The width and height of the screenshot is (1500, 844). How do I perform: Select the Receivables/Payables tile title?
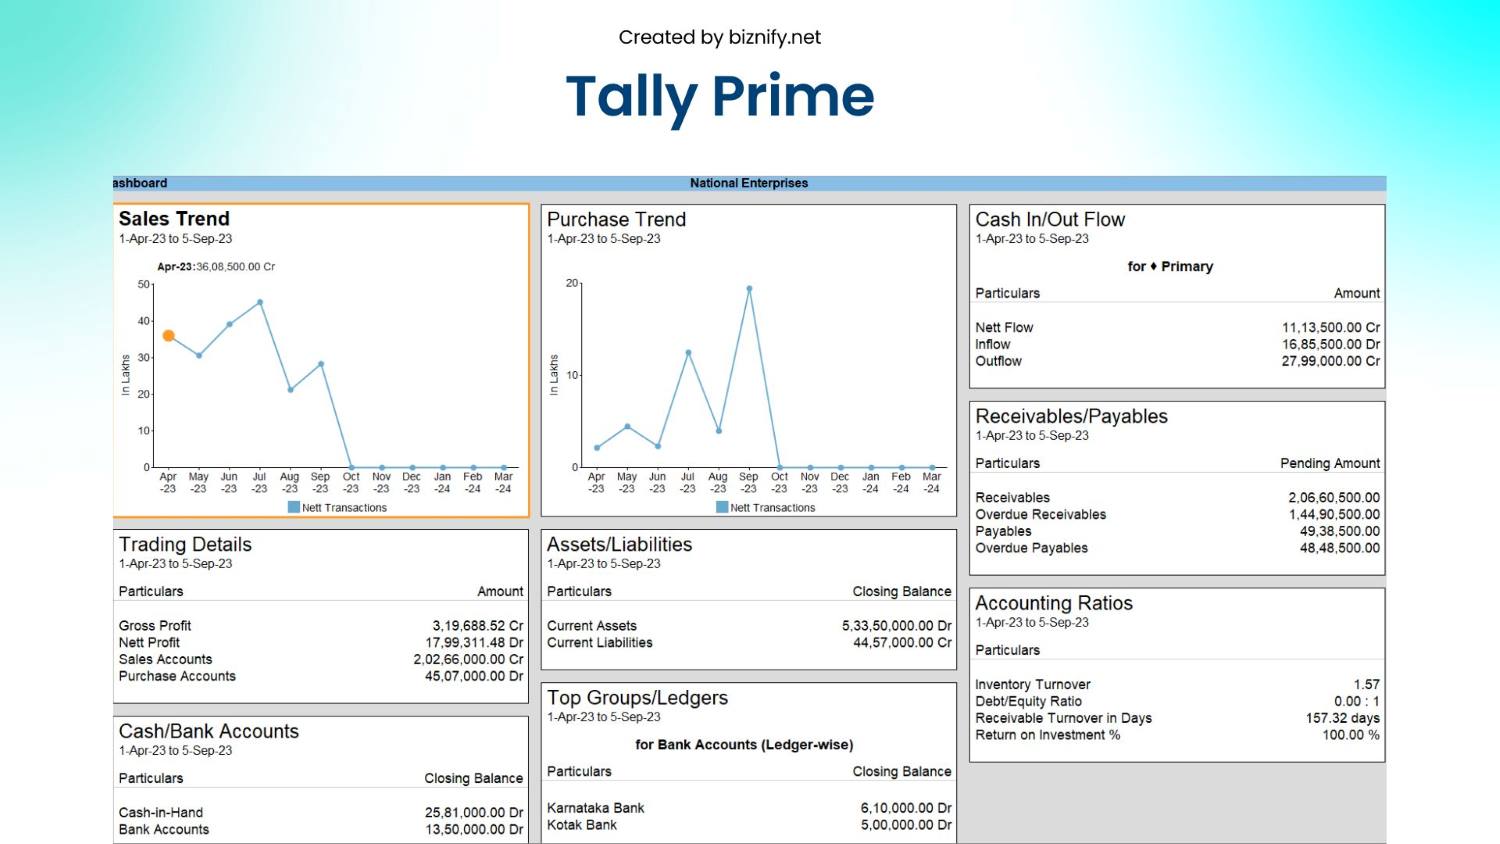1071,416
